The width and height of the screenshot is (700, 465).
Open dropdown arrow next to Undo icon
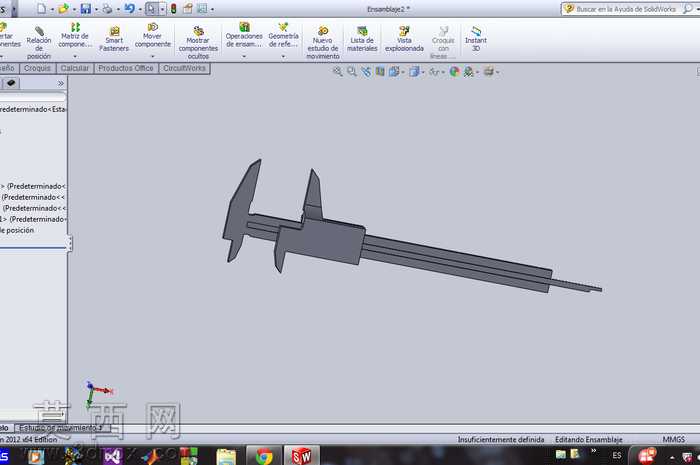(x=140, y=9)
